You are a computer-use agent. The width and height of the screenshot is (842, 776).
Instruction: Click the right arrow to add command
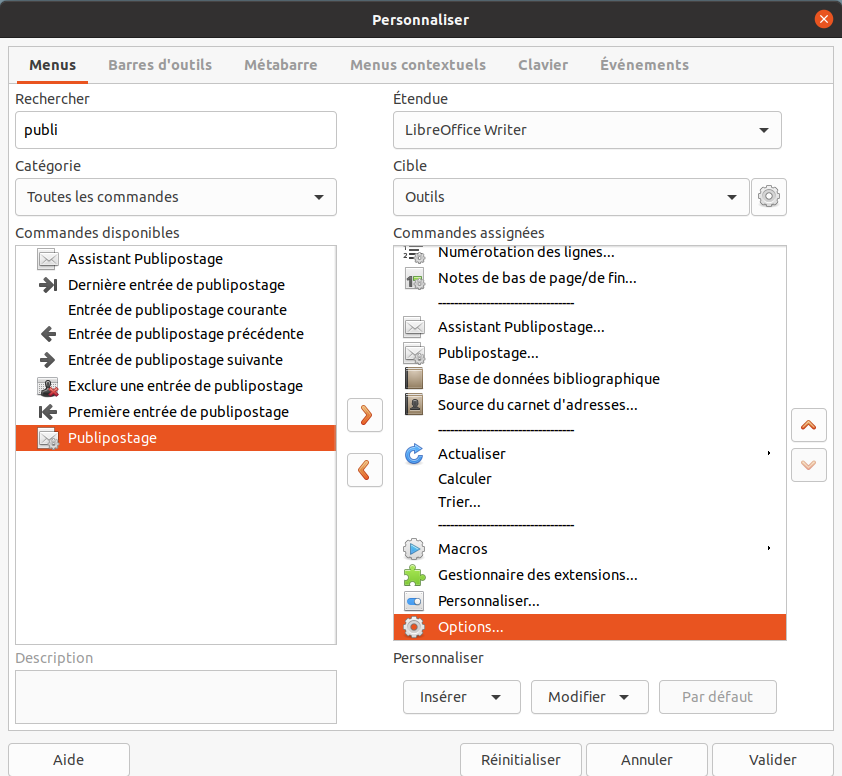pyautogui.click(x=365, y=415)
